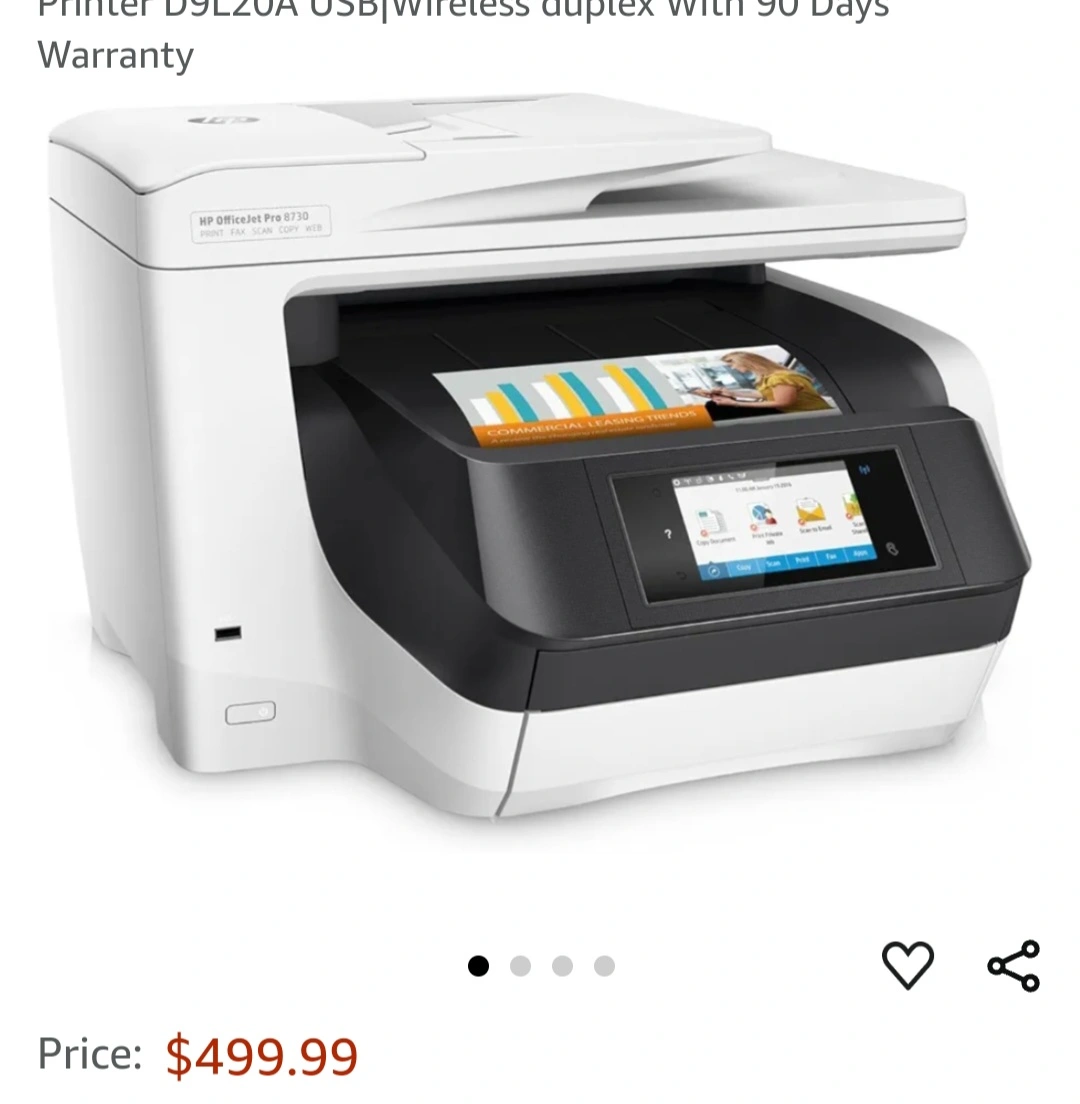Tap the share icon
Viewport: 1080px width, 1104px height.
click(x=1014, y=966)
